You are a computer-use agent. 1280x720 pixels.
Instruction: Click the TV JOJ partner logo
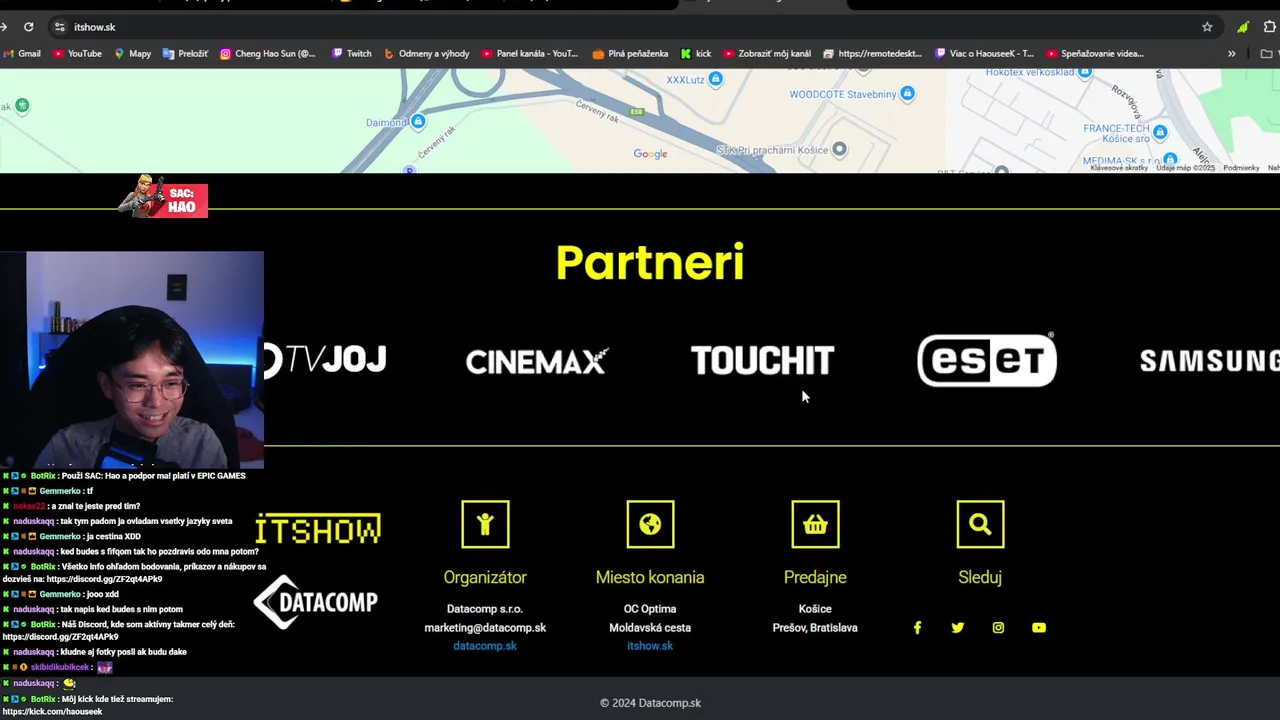326,360
